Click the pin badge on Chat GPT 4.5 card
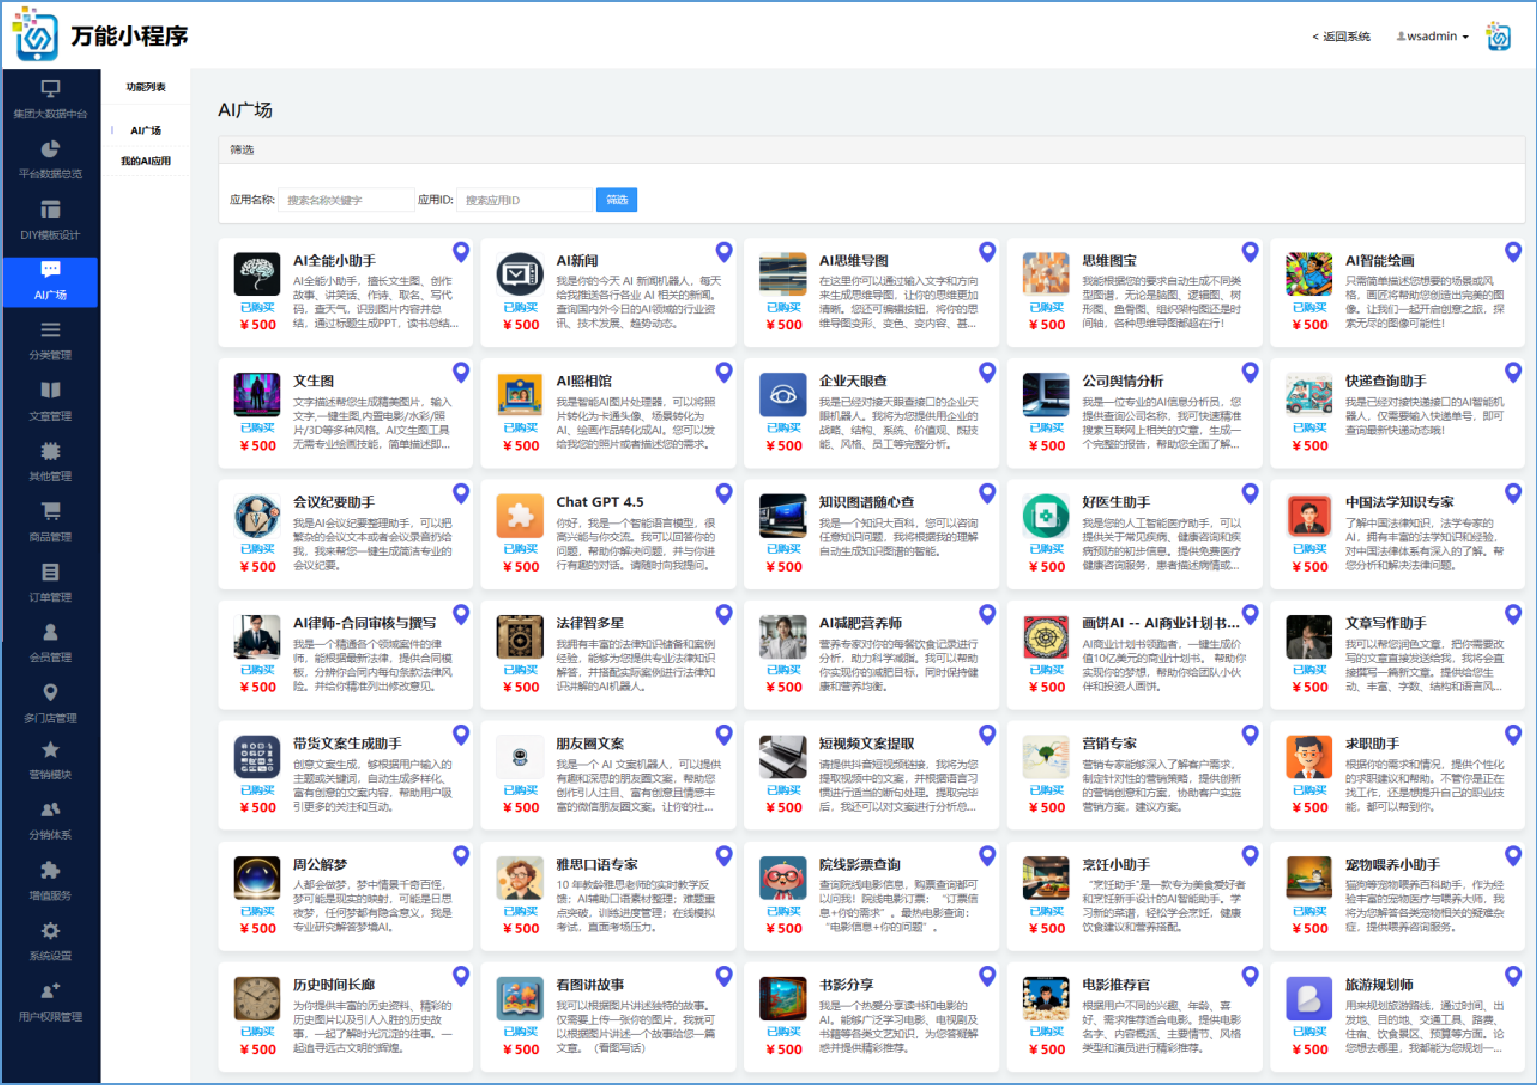This screenshot has width=1537, height=1085. 724,493
